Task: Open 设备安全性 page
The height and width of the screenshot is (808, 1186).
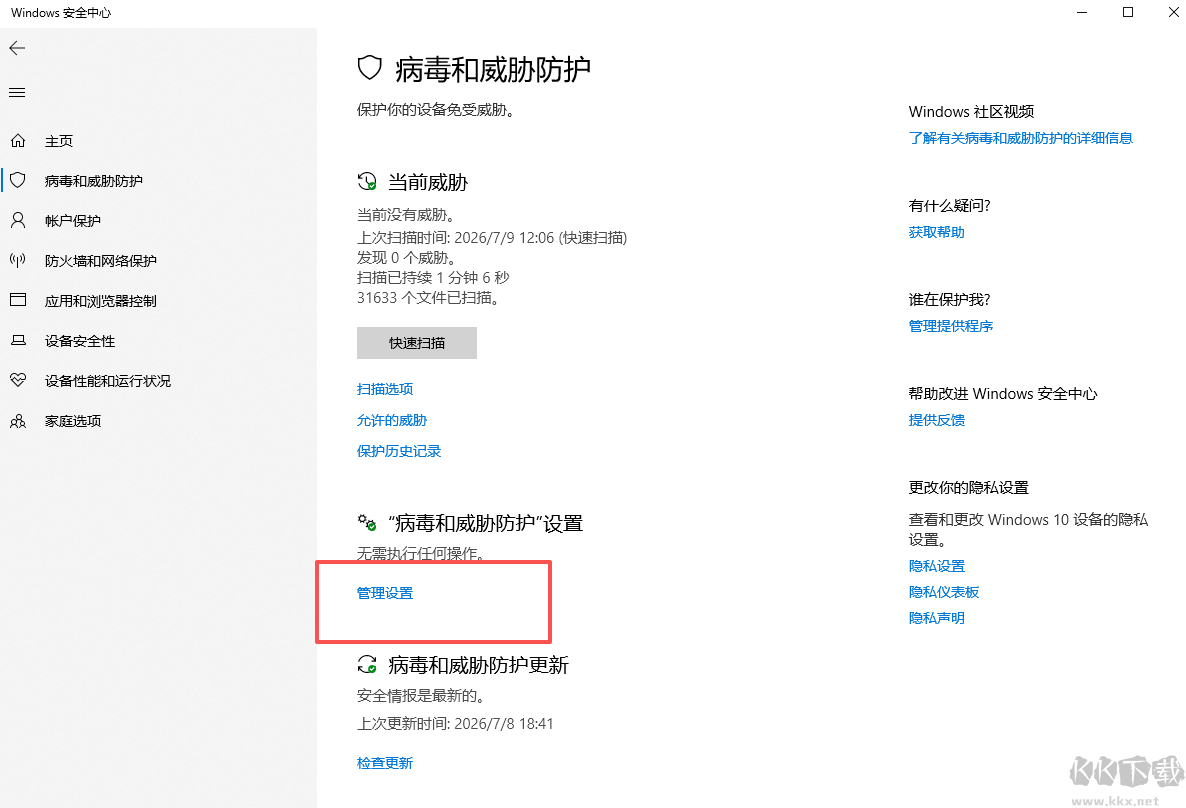Action: pos(80,341)
